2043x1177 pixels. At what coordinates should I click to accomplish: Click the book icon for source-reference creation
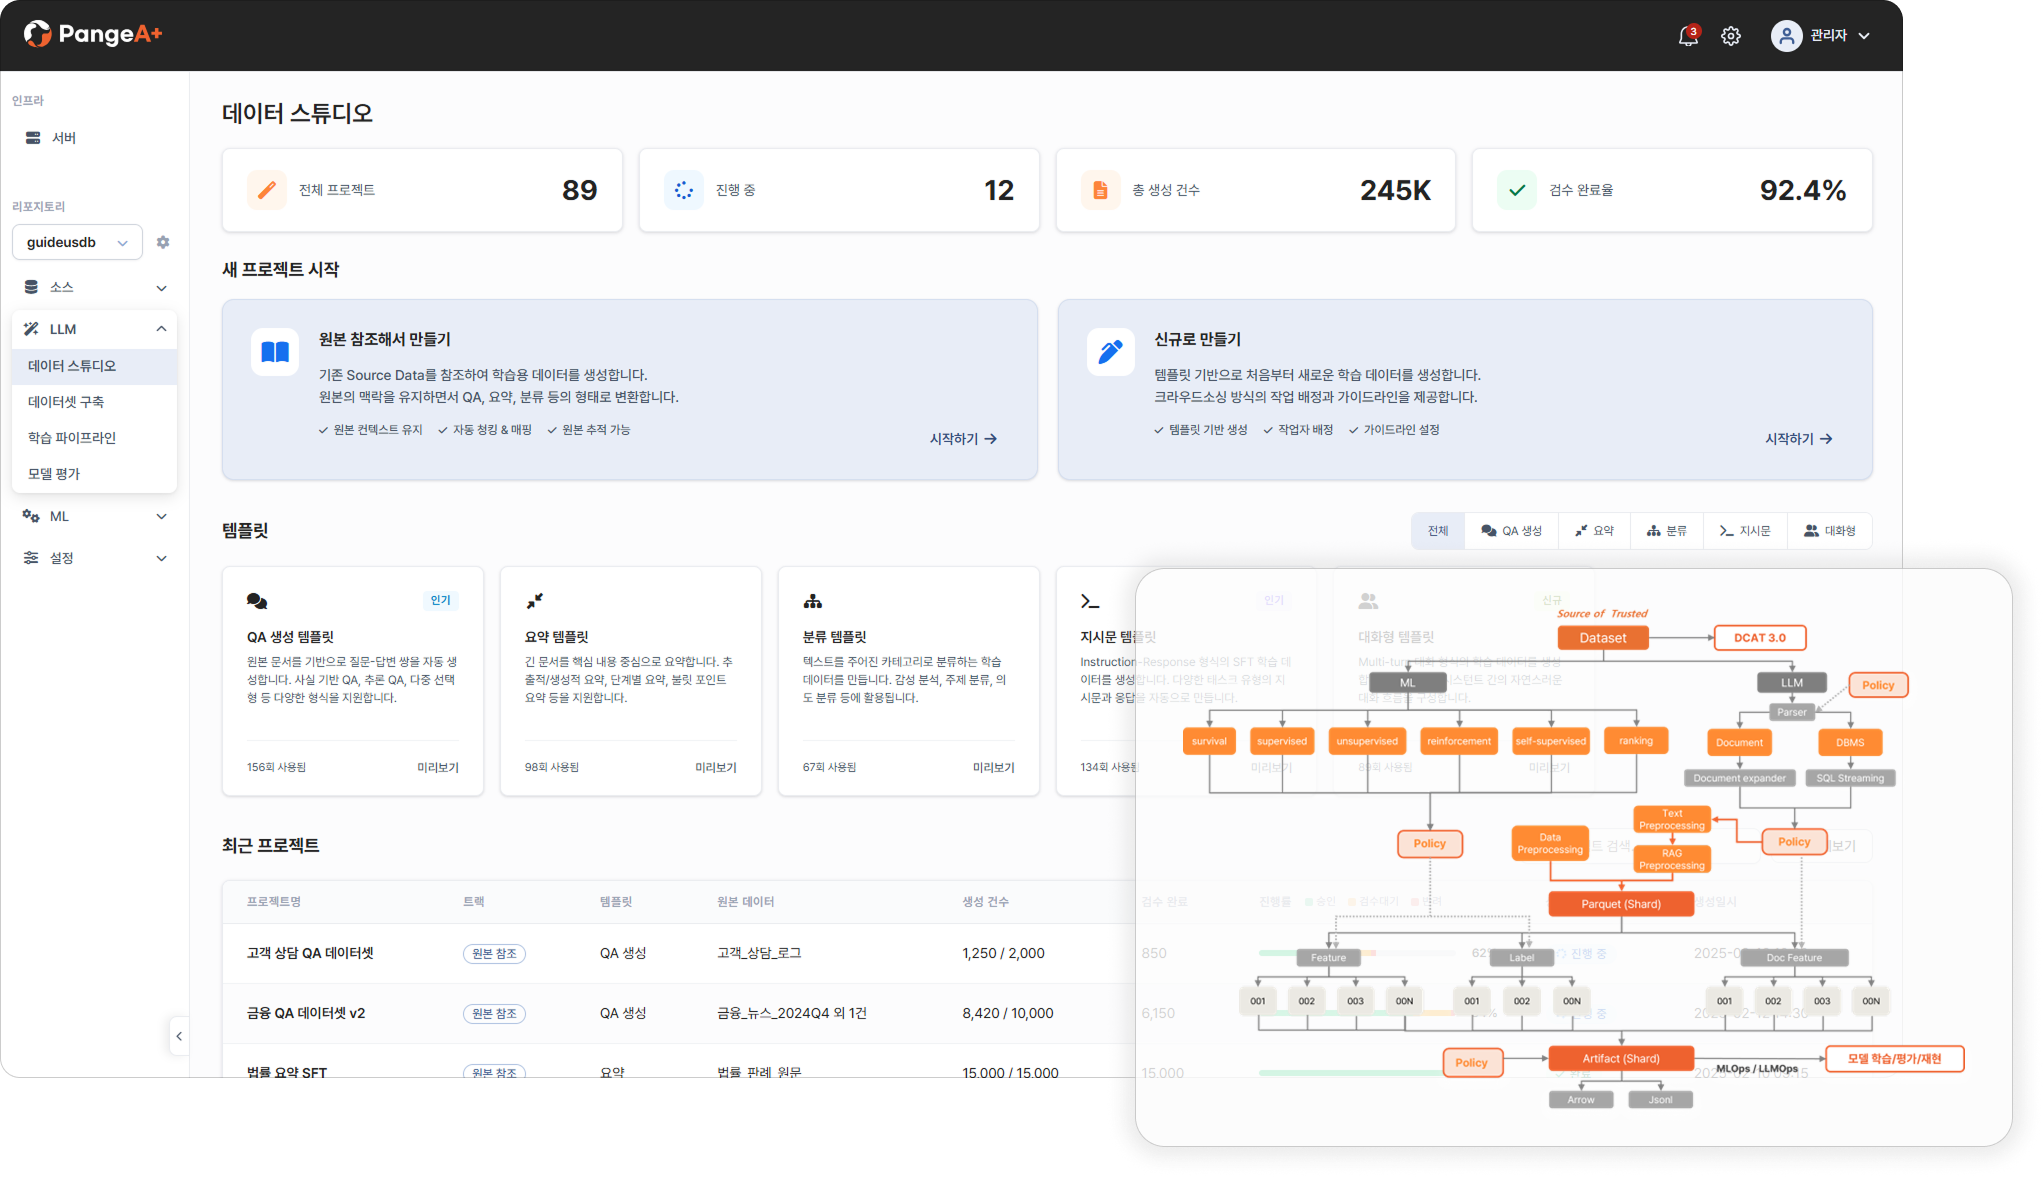pyautogui.click(x=275, y=352)
